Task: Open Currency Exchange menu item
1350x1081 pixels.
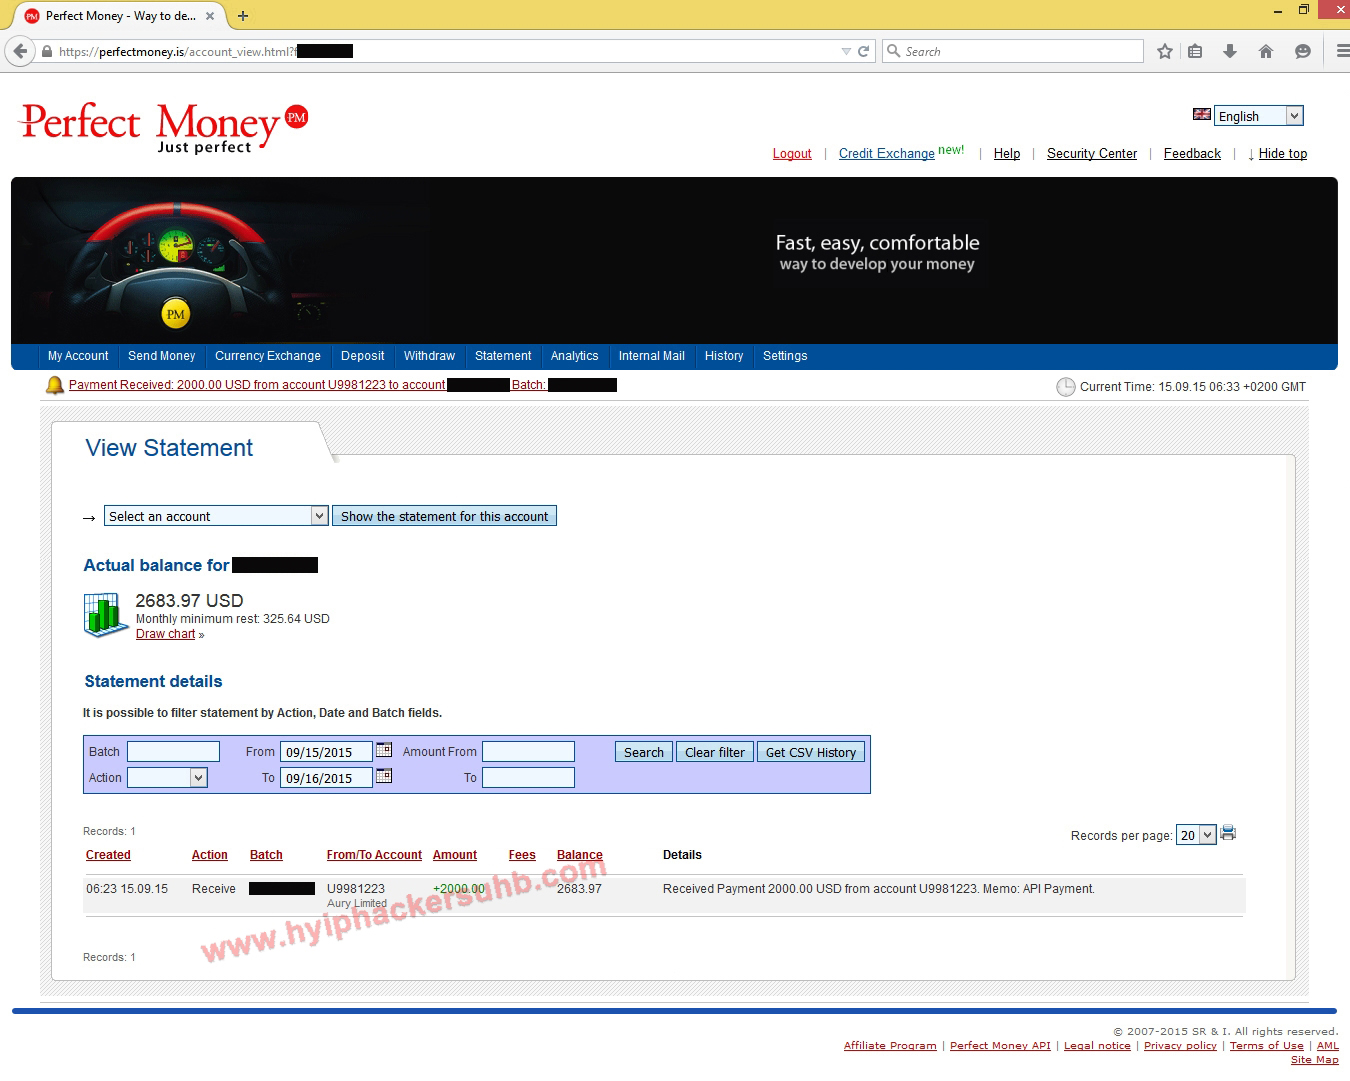Action: (268, 356)
